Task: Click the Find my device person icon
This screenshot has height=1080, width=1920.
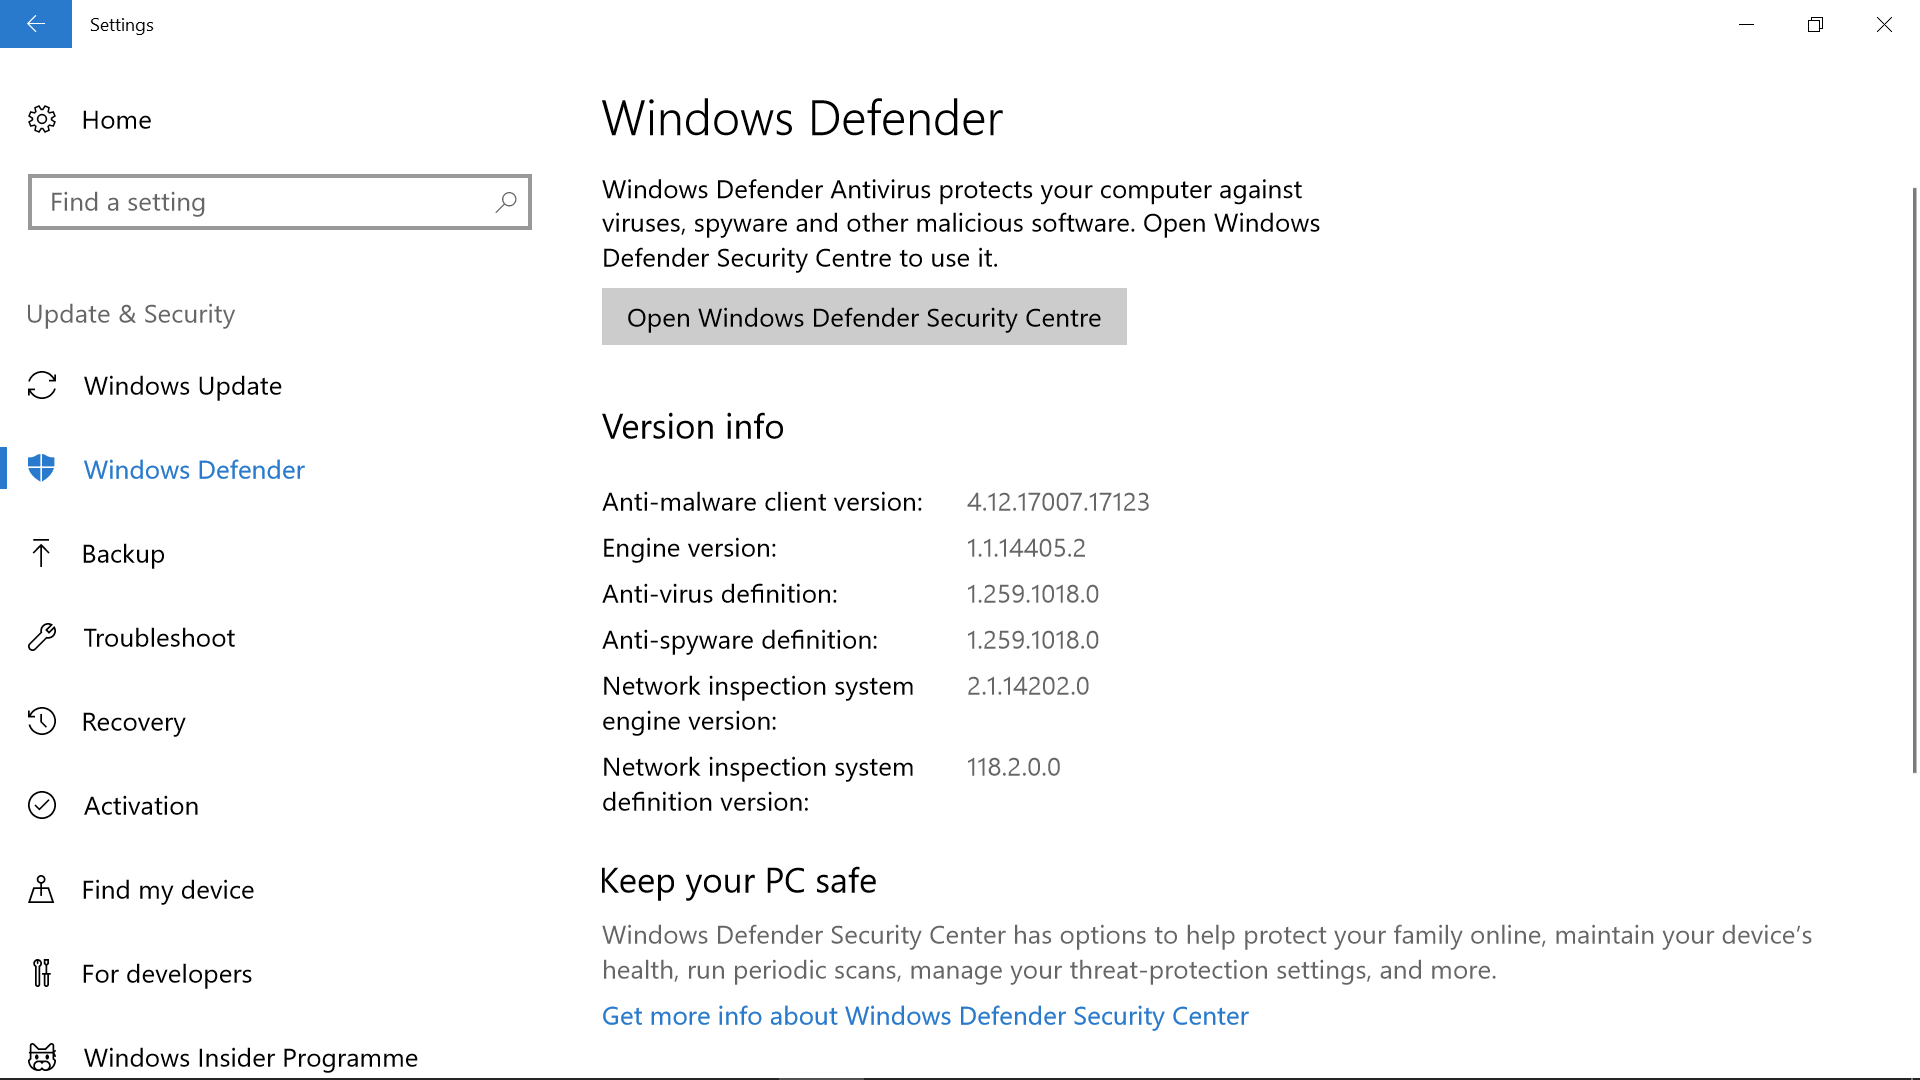Action: click(x=41, y=889)
